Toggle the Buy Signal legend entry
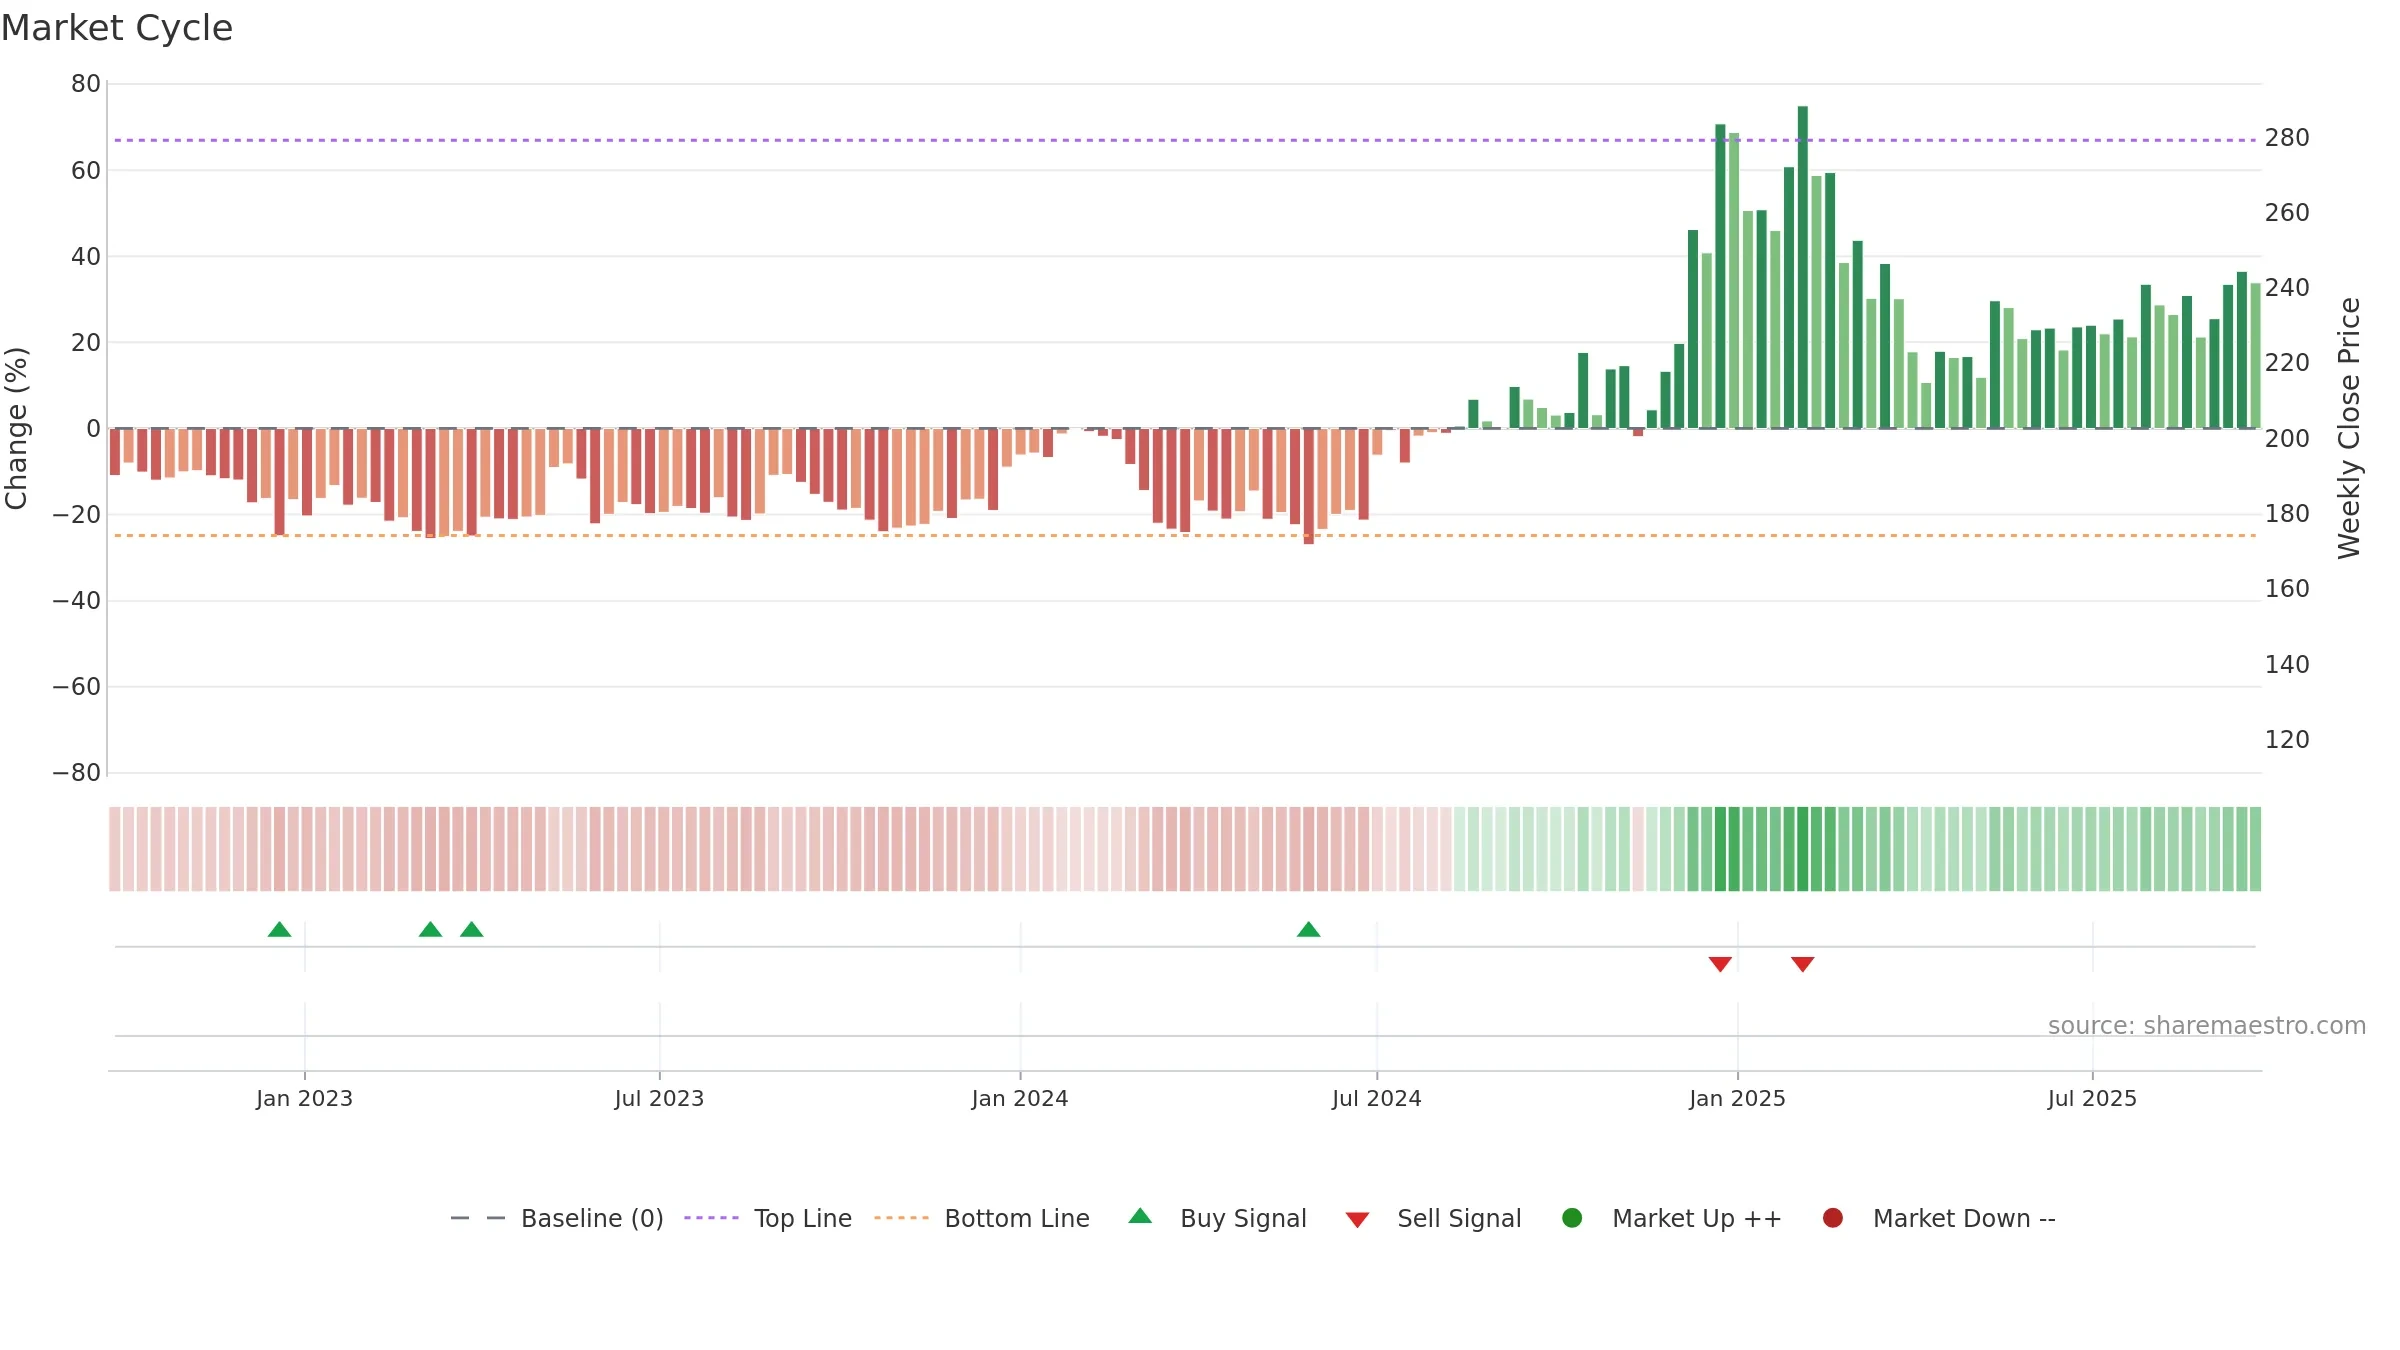Screen dimensions: 2400x1350 click(x=1217, y=1218)
